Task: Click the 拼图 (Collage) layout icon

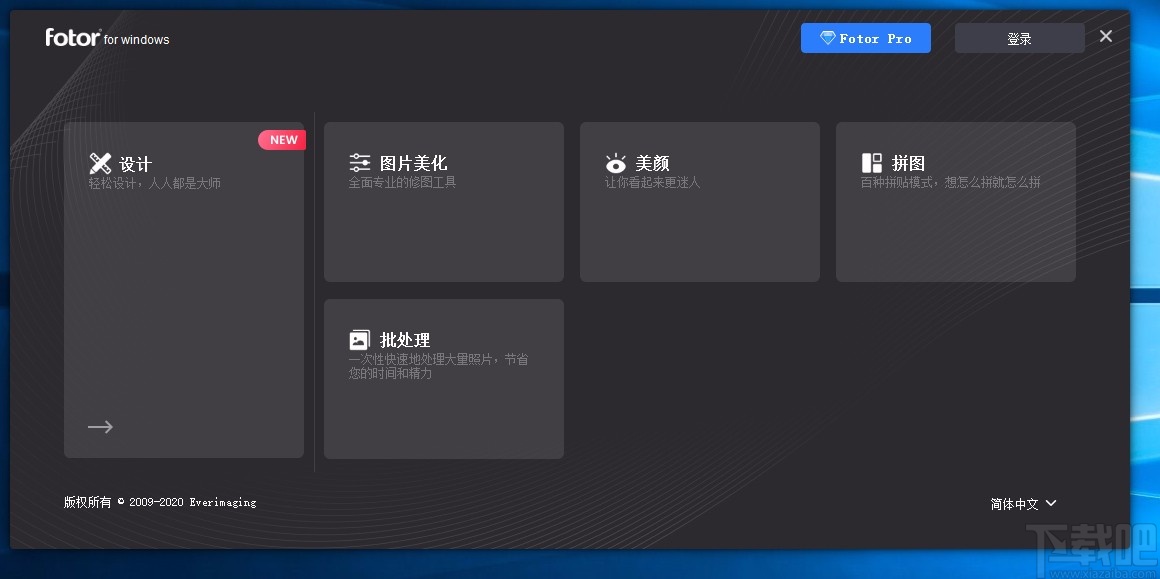Action: tap(871, 161)
